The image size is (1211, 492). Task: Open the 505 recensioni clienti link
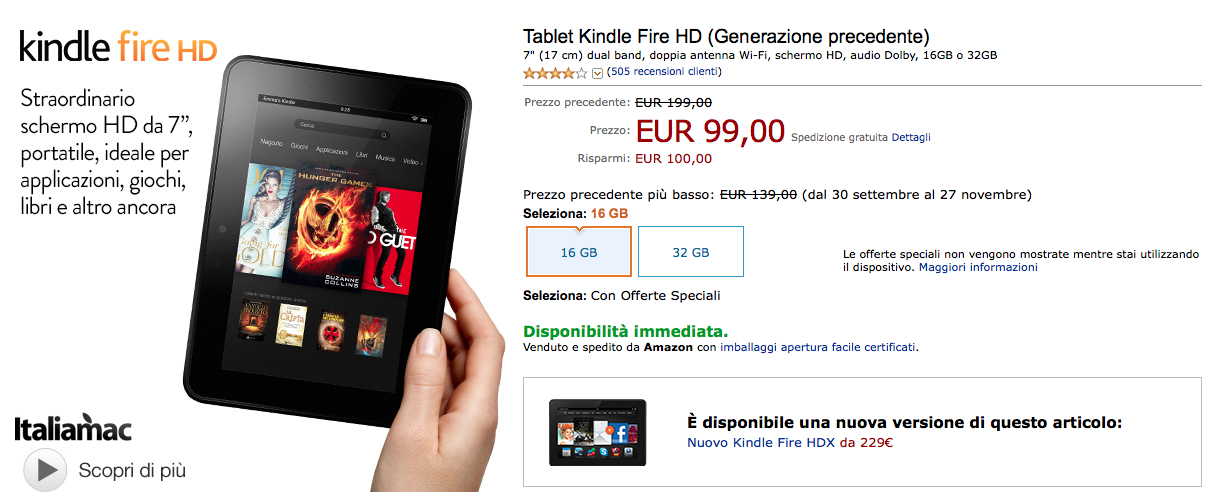[666, 72]
